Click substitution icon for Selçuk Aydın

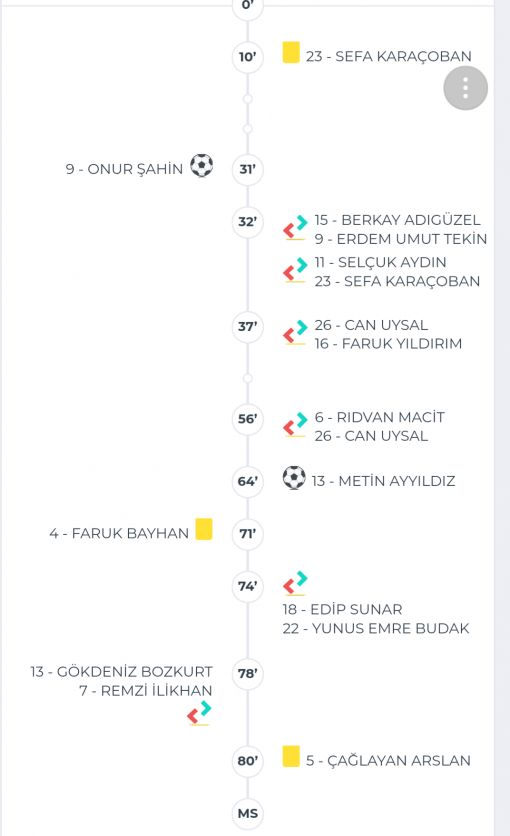coord(295,270)
